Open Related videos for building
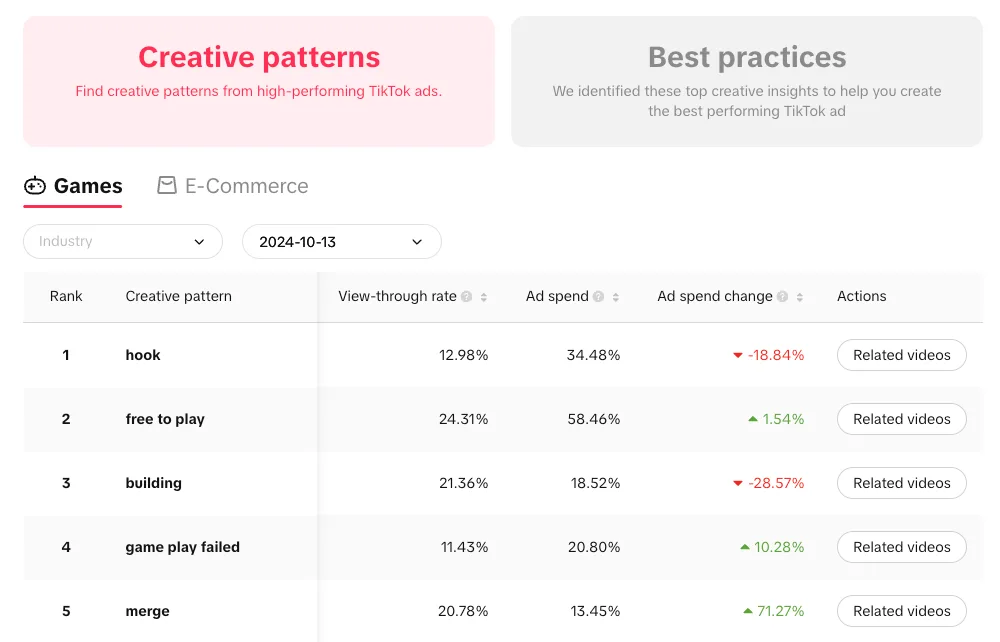 [902, 483]
